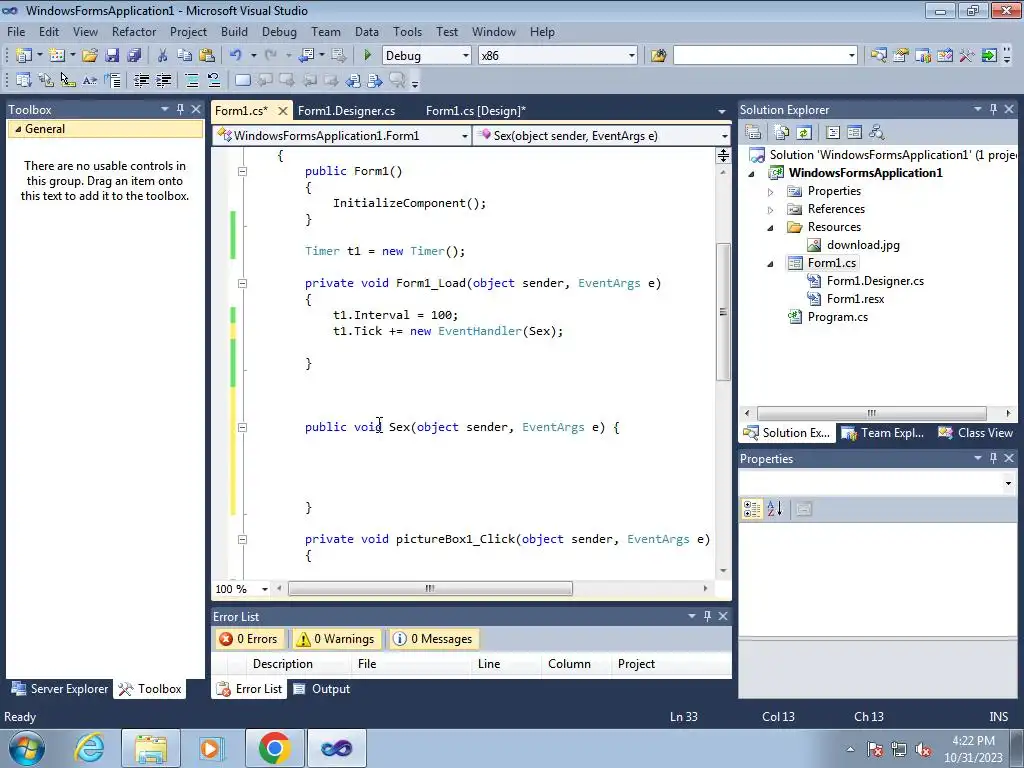1024x768 pixels.
Task: Switch to the Server Explorer tab
Action: point(60,689)
